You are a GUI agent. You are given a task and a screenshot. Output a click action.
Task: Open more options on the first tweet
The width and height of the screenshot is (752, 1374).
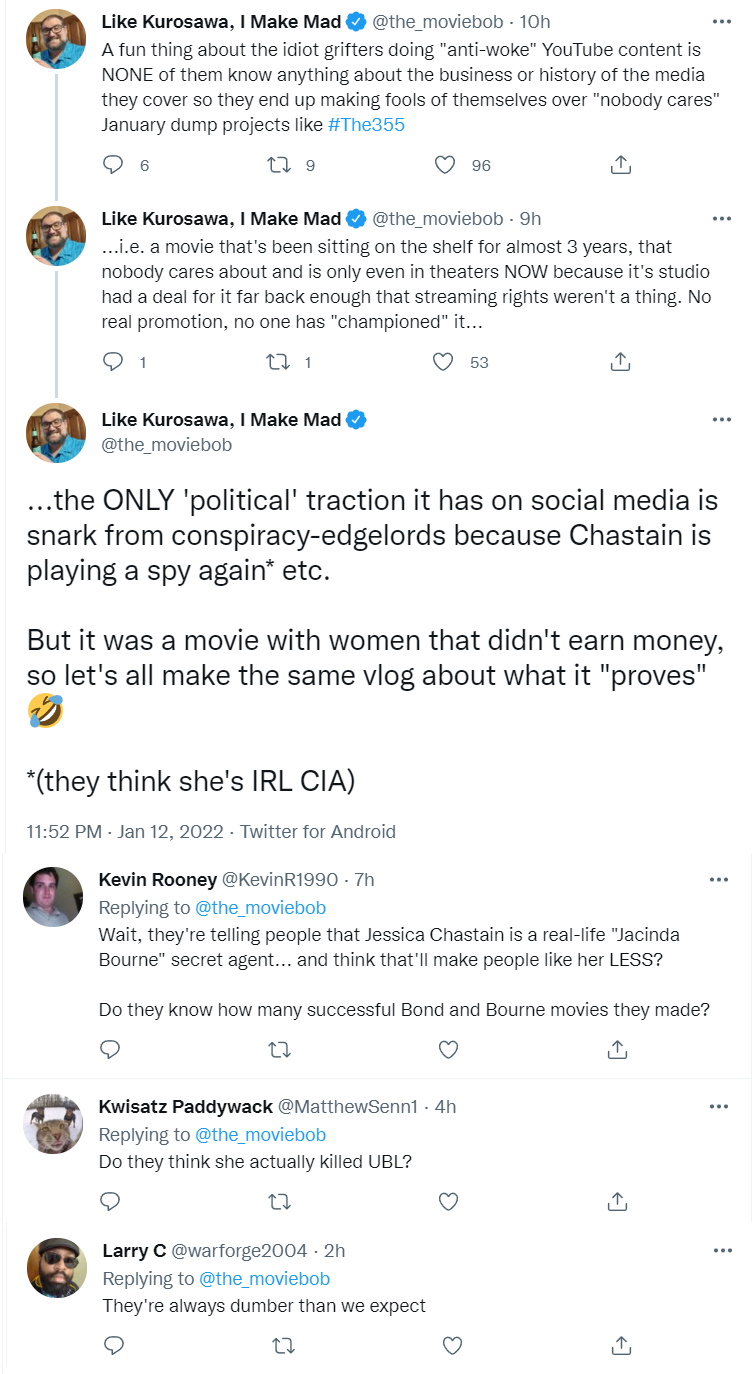click(x=720, y=21)
